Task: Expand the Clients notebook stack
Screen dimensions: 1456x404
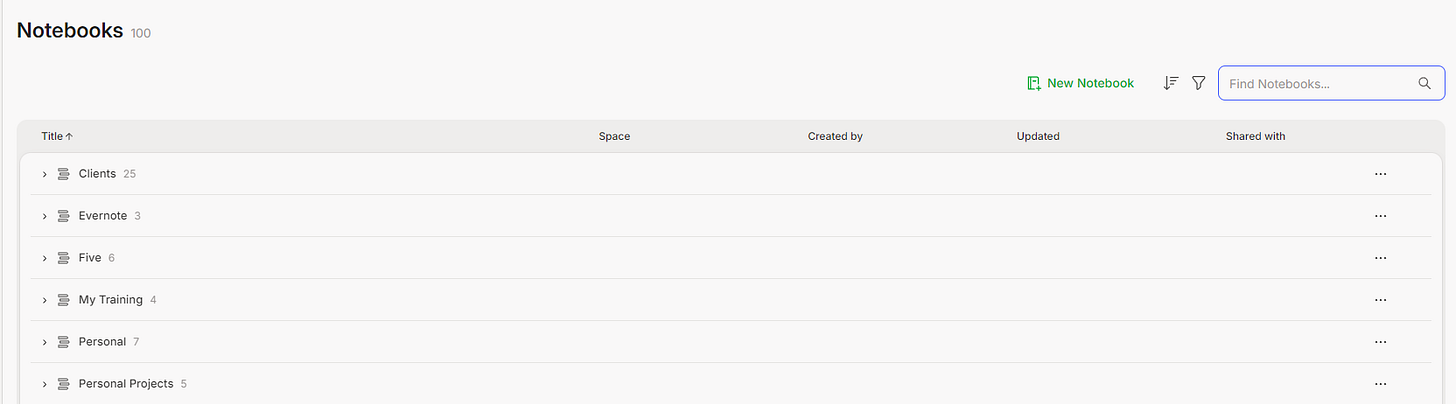Action: coord(45,174)
